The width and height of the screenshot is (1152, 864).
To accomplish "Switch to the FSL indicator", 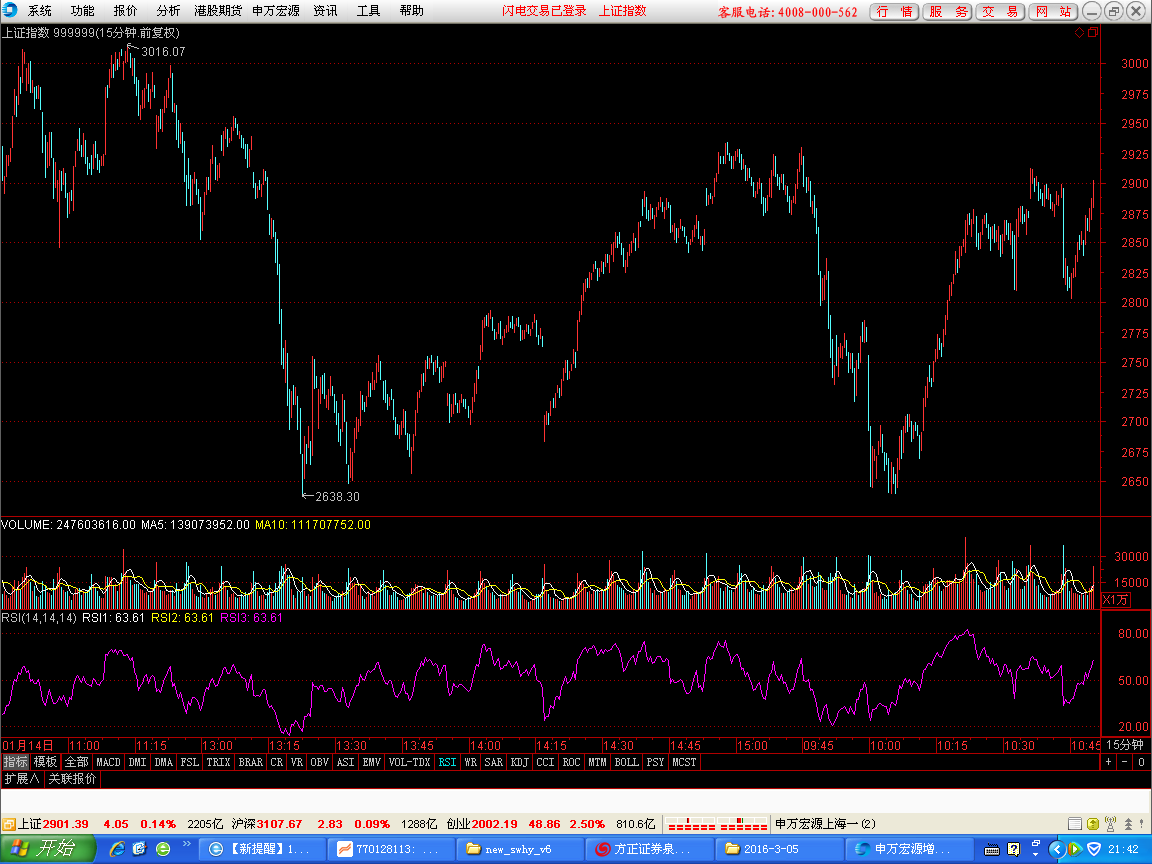I will [190, 762].
